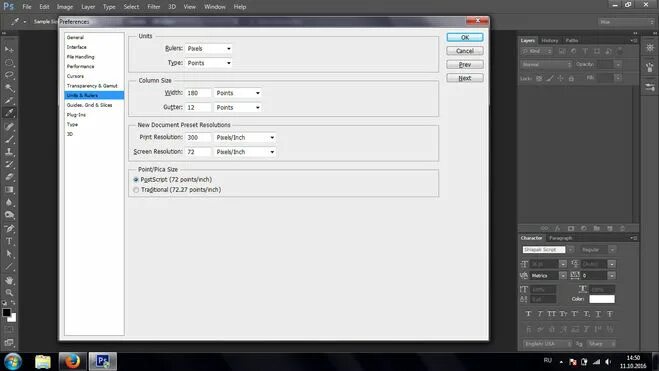This screenshot has width=659, height=371.
Task: Open Screen Resolution units dropdown
Action: coord(245,152)
